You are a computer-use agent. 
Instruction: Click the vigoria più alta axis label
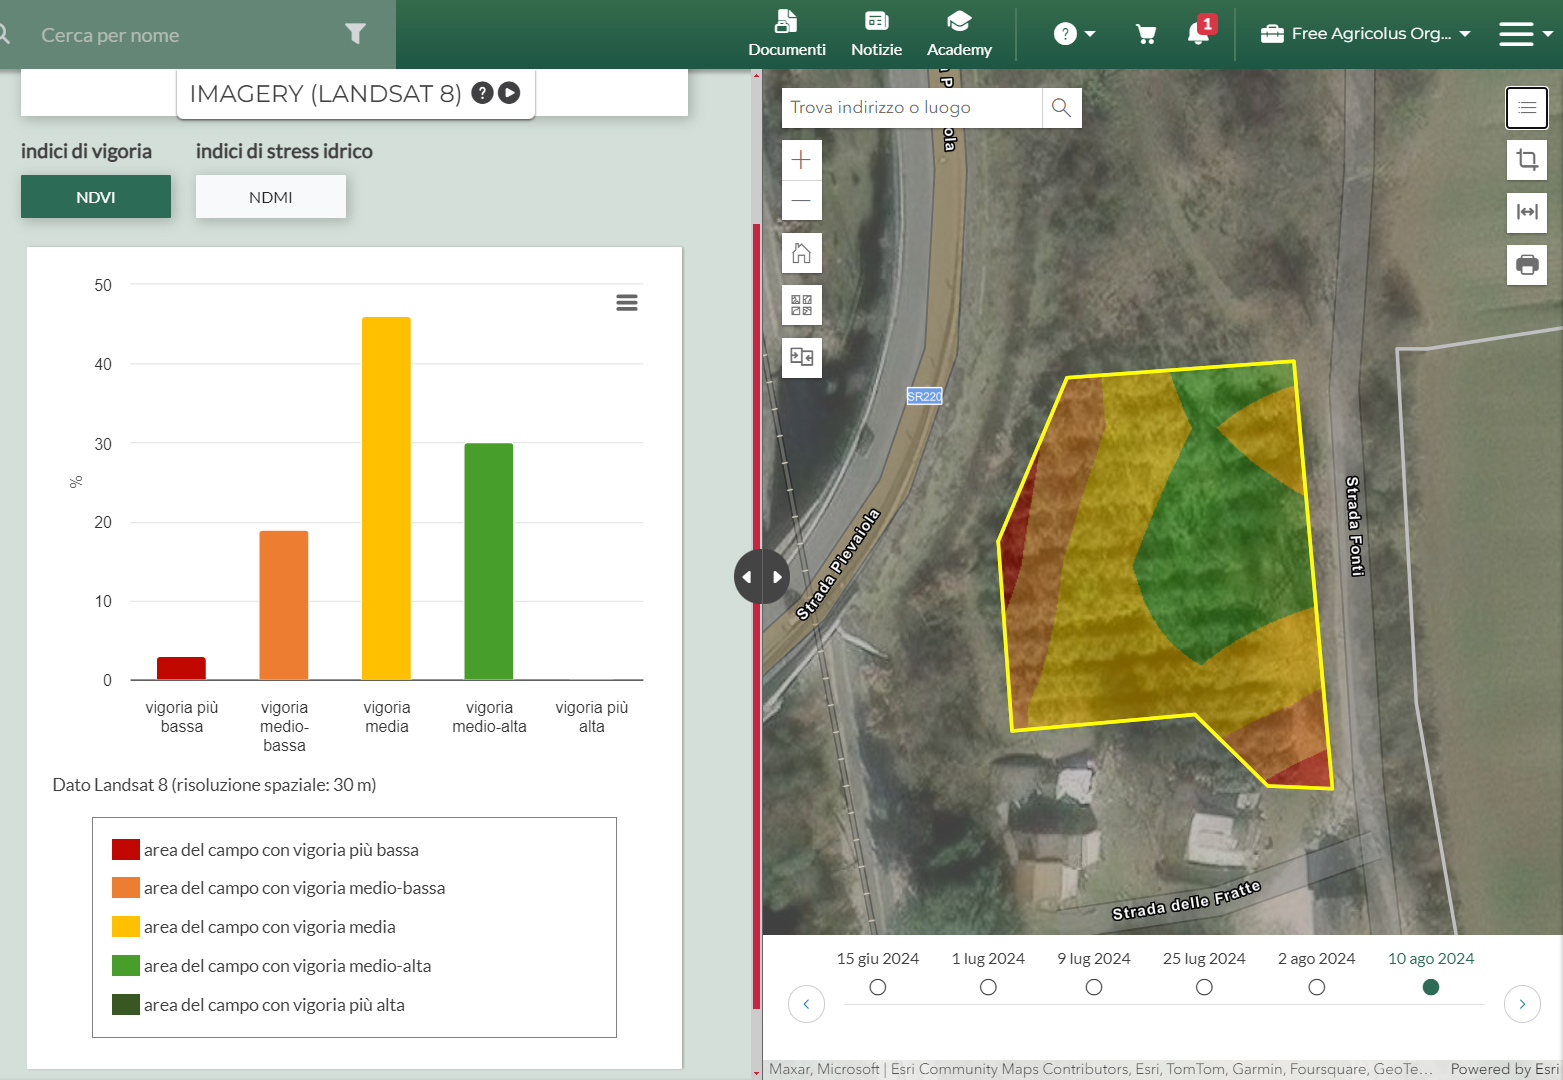pyautogui.click(x=592, y=717)
